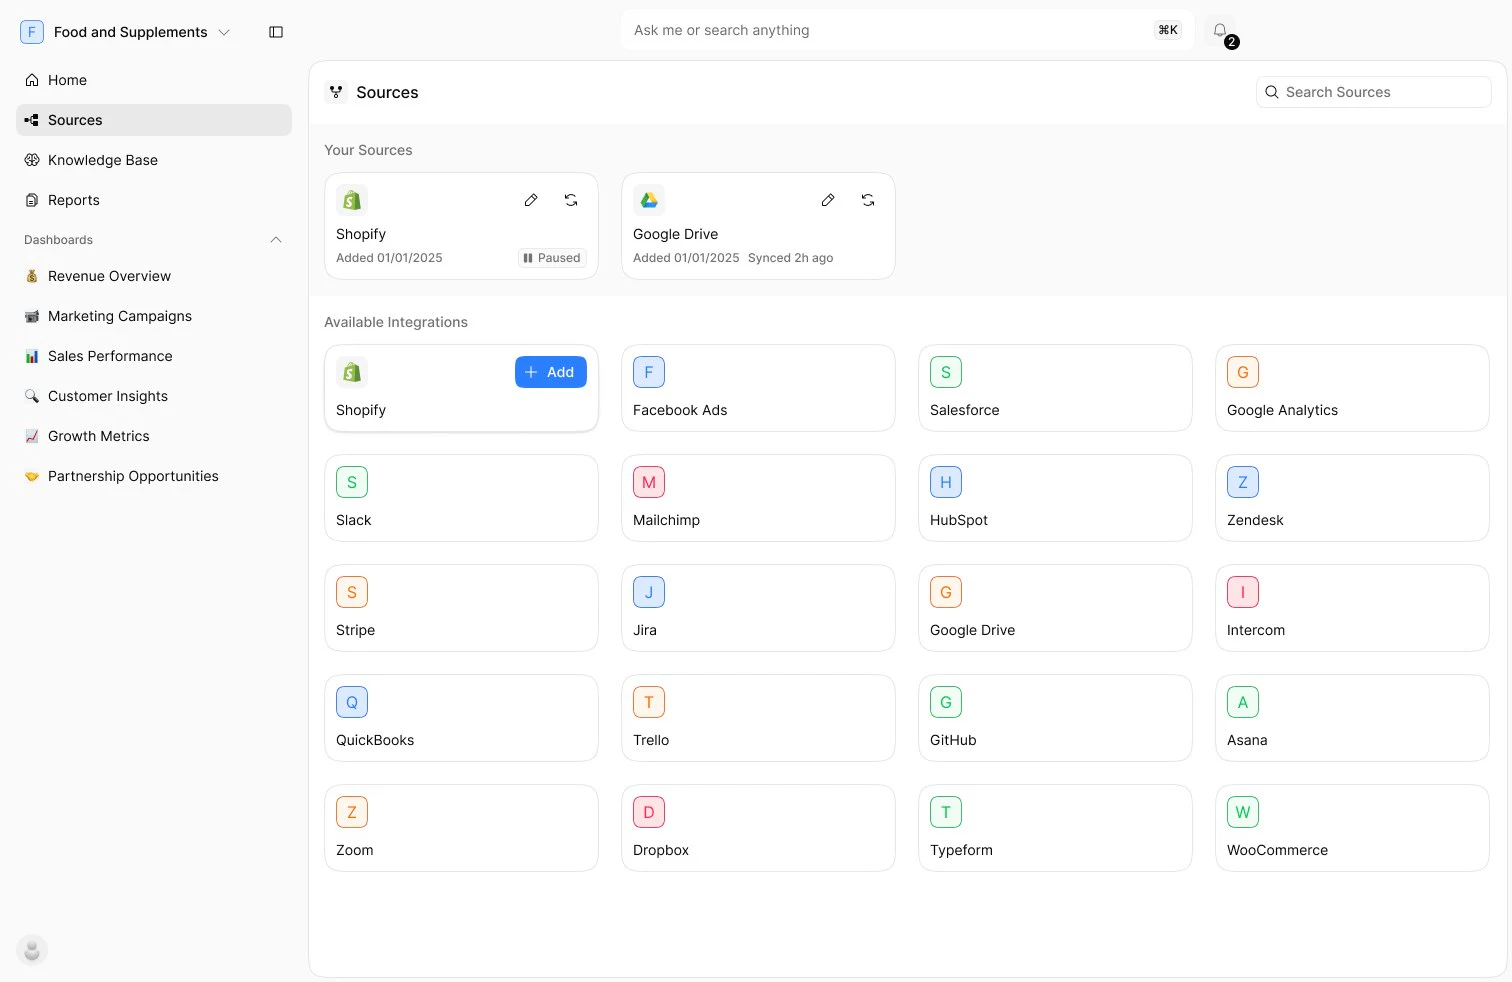Viewport: 1512px width, 982px height.
Task: Open the Revenue Overview dashboard
Action: [154, 276]
